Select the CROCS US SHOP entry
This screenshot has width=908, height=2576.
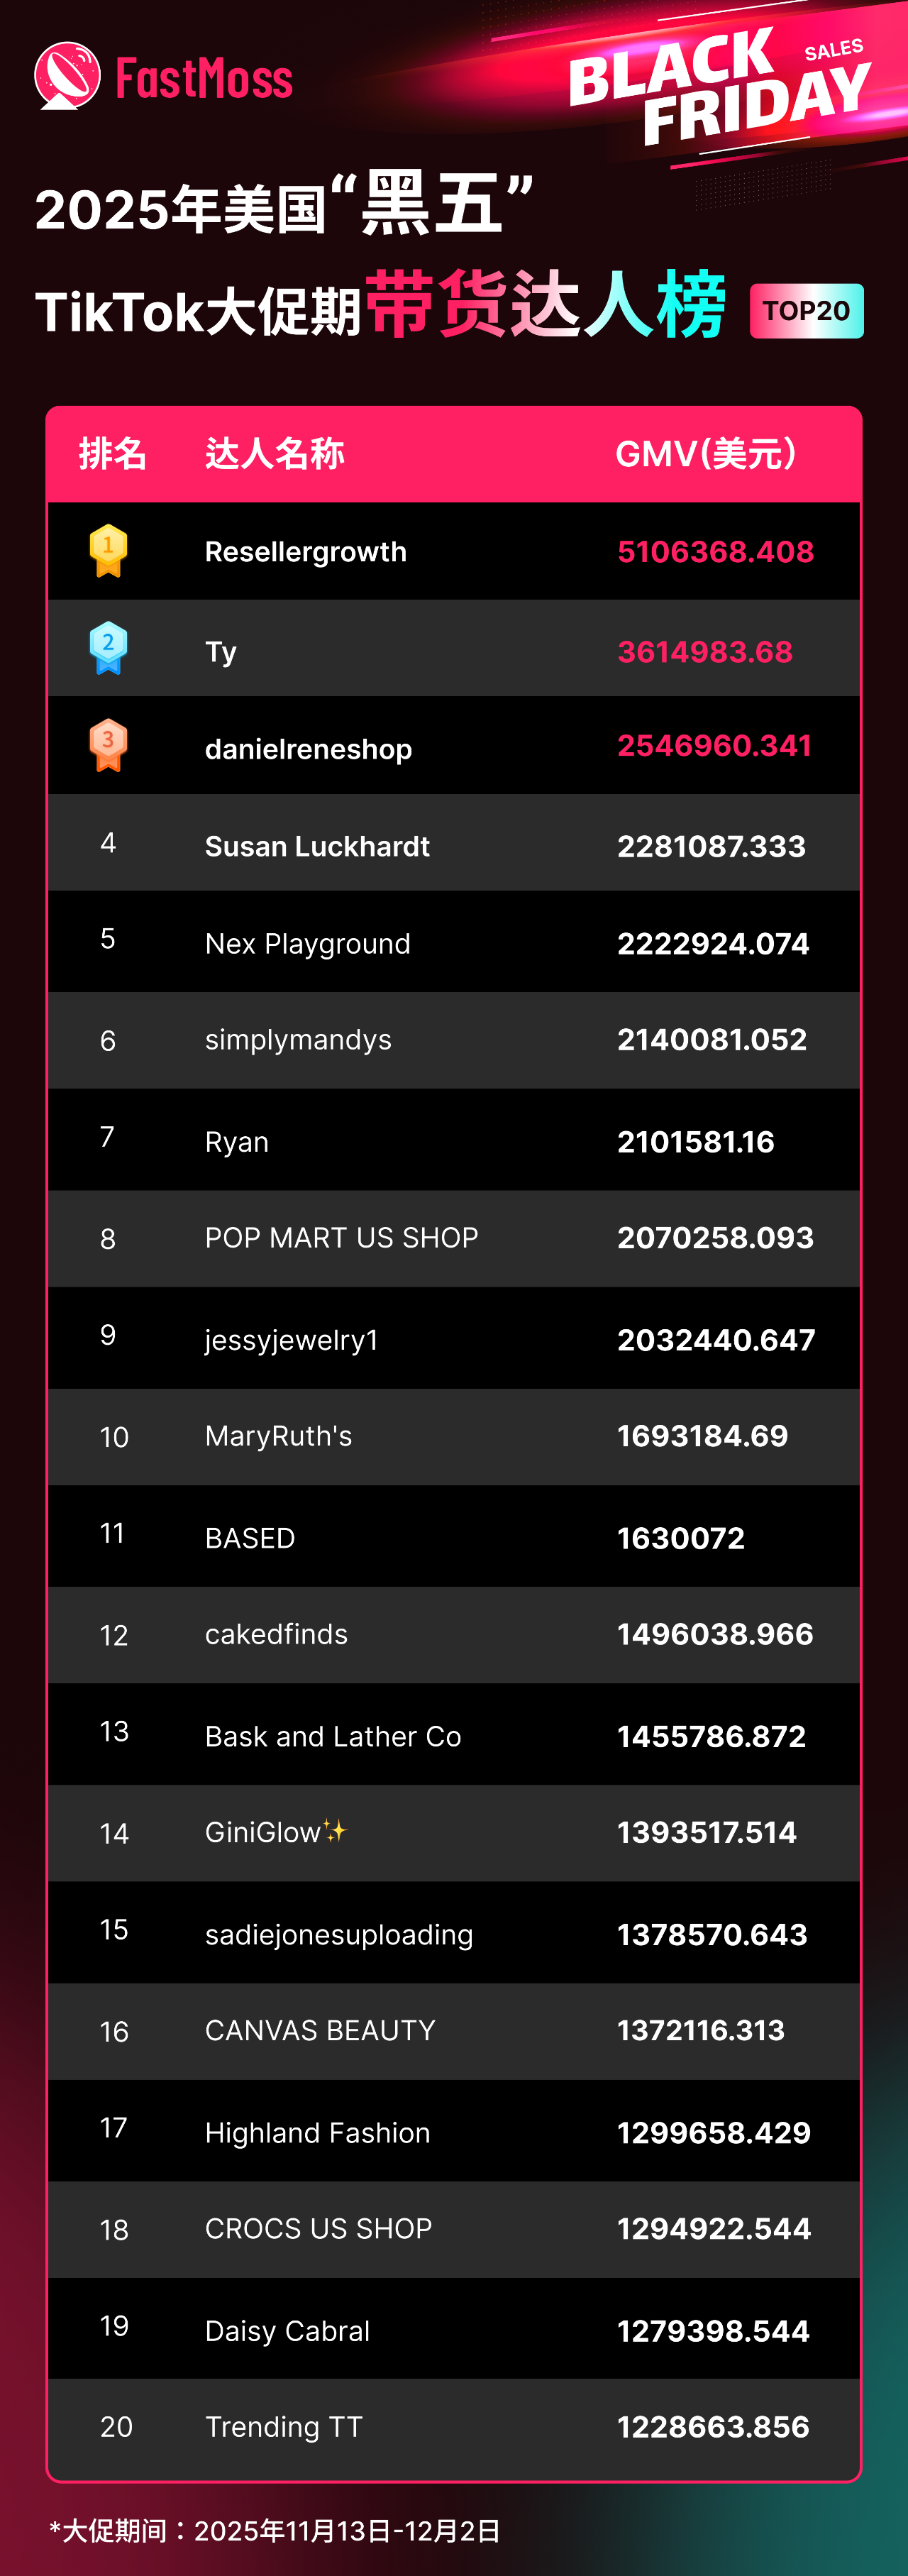318,2229
